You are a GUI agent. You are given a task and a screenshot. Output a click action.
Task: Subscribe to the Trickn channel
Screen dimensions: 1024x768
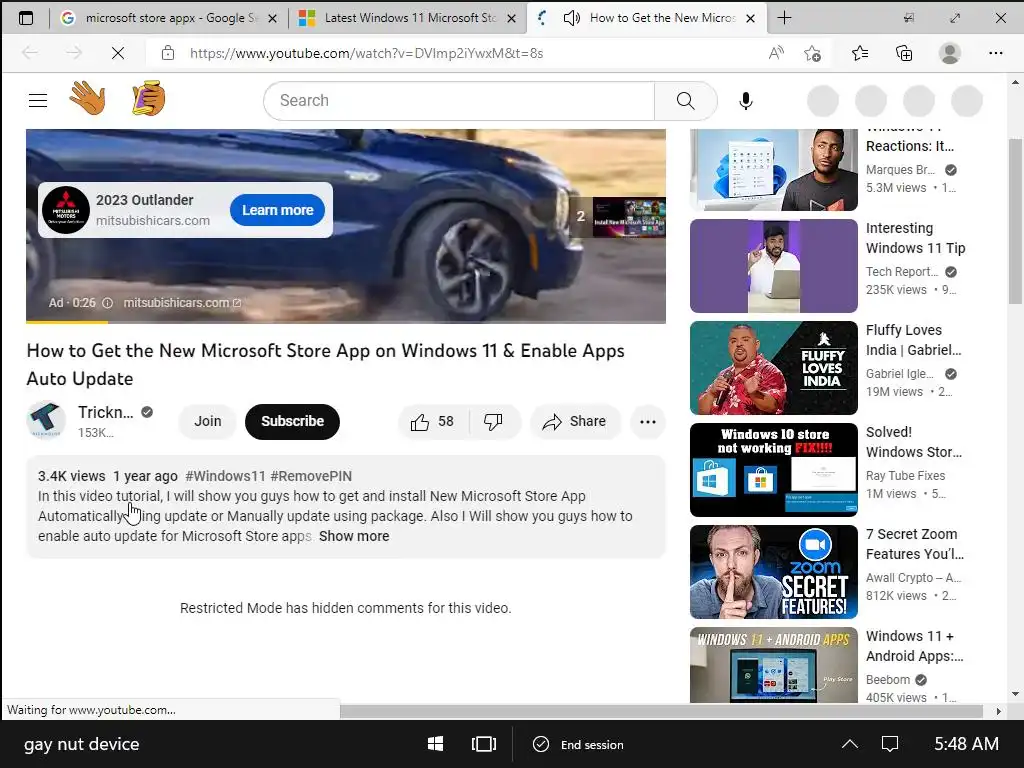(292, 422)
